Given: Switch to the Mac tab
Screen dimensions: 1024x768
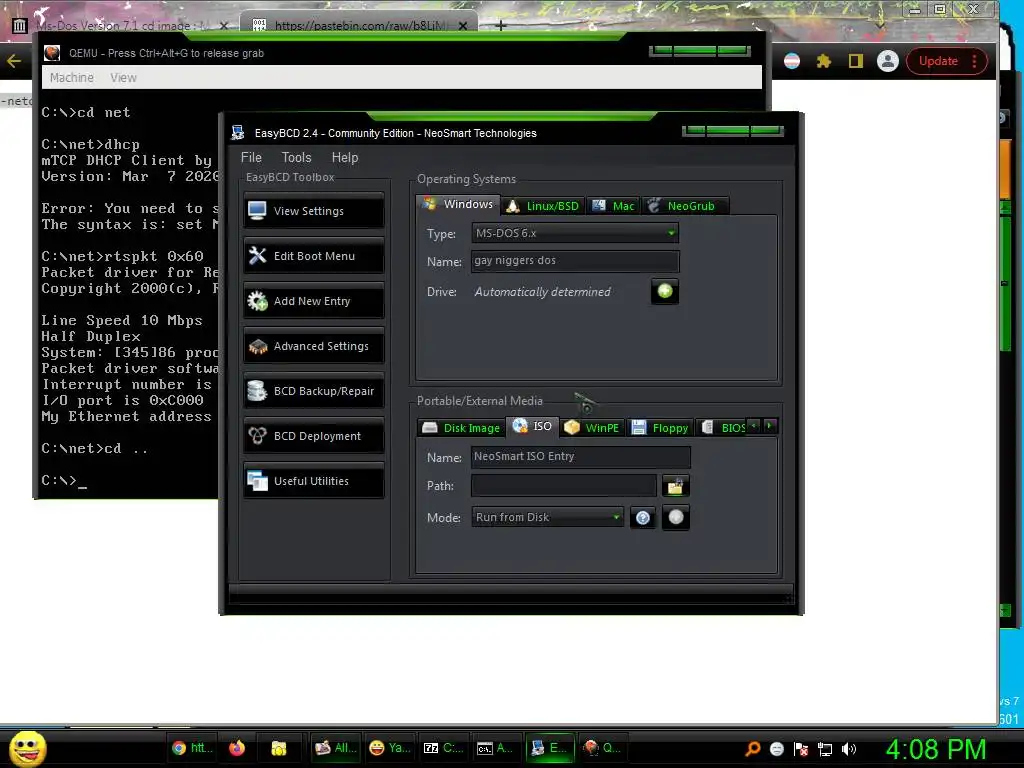Looking at the screenshot, I should point(613,206).
